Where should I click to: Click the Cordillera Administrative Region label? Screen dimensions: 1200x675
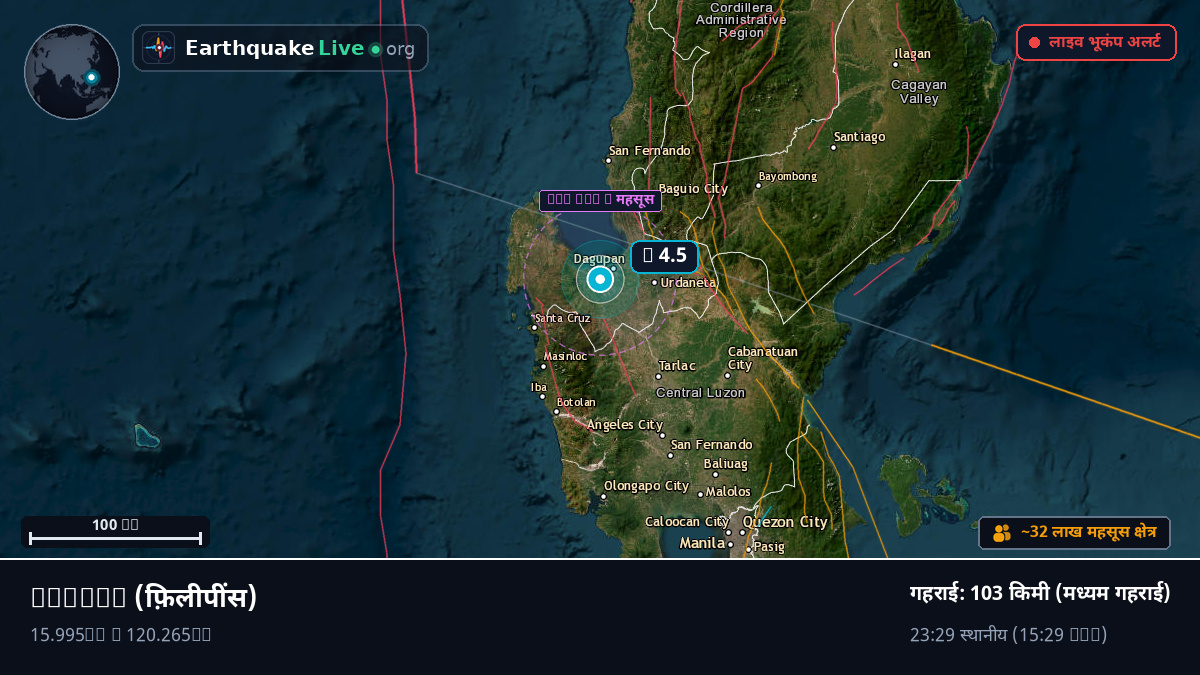click(741, 20)
